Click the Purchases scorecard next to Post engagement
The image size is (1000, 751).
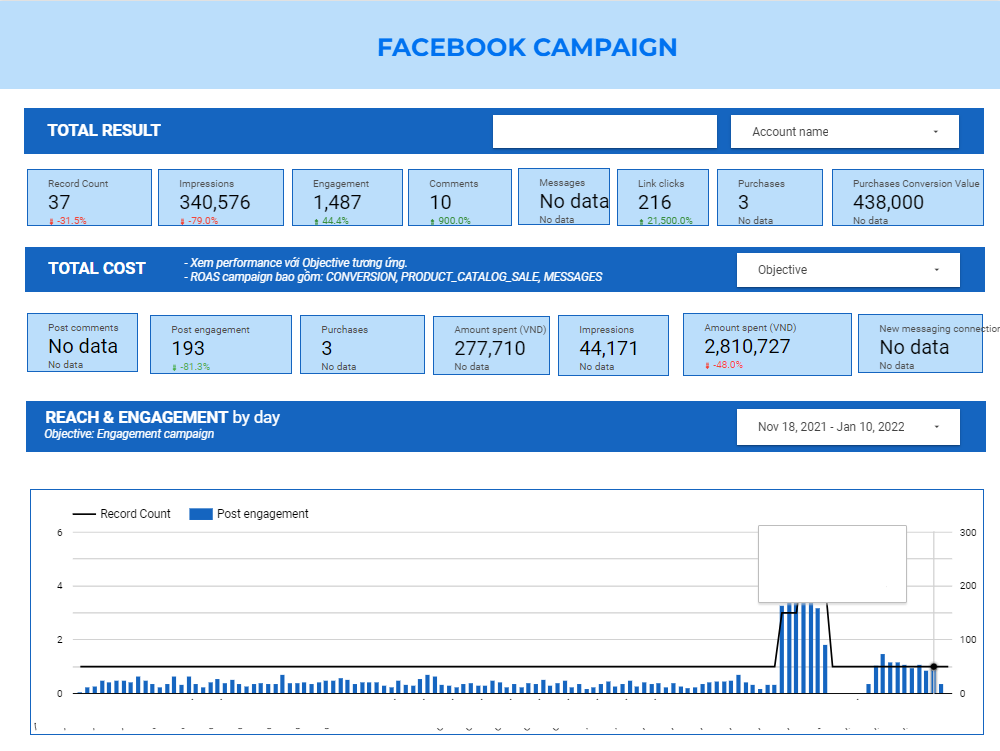pos(362,344)
